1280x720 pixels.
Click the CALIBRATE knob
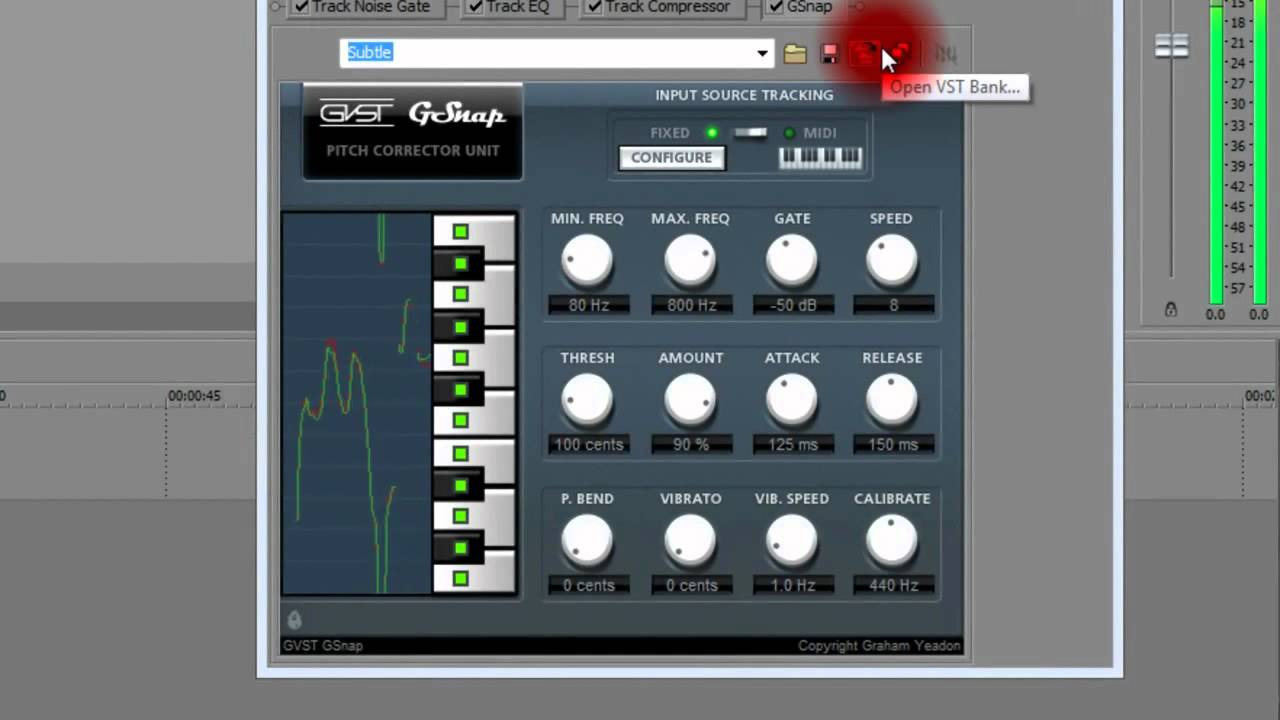(891, 541)
